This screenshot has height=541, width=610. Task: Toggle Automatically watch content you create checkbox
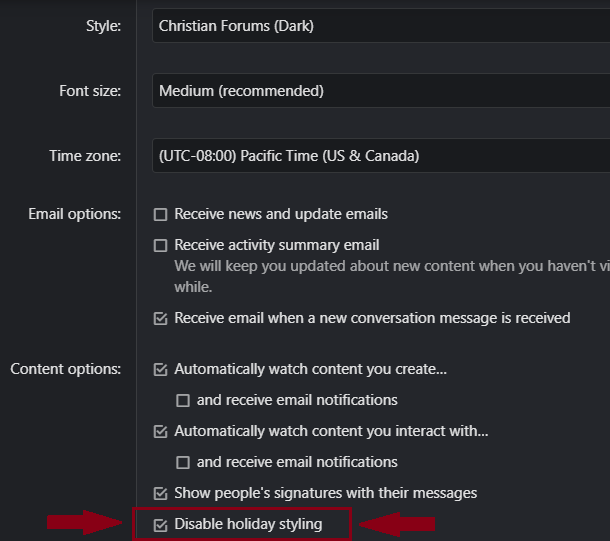tap(160, 369)
